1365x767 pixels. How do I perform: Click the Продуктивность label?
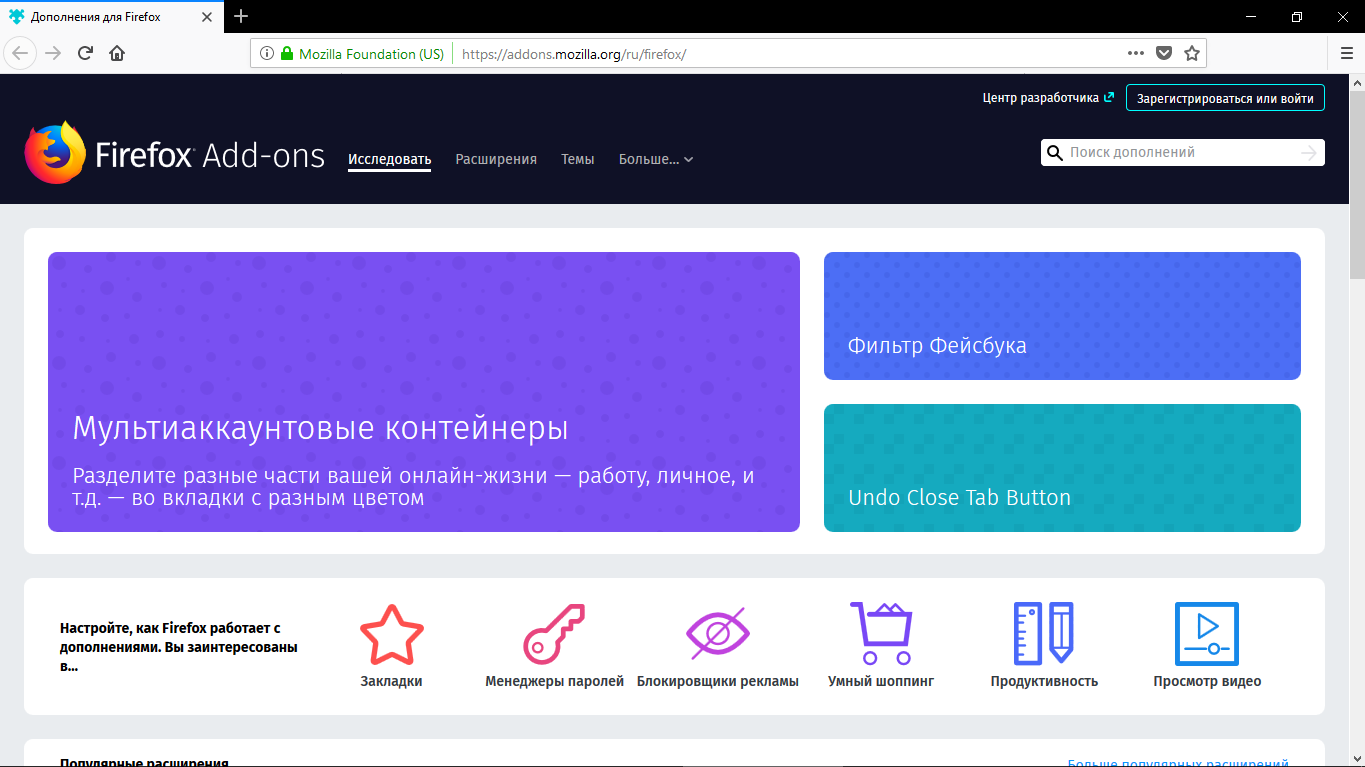[x=1044, y=681]
